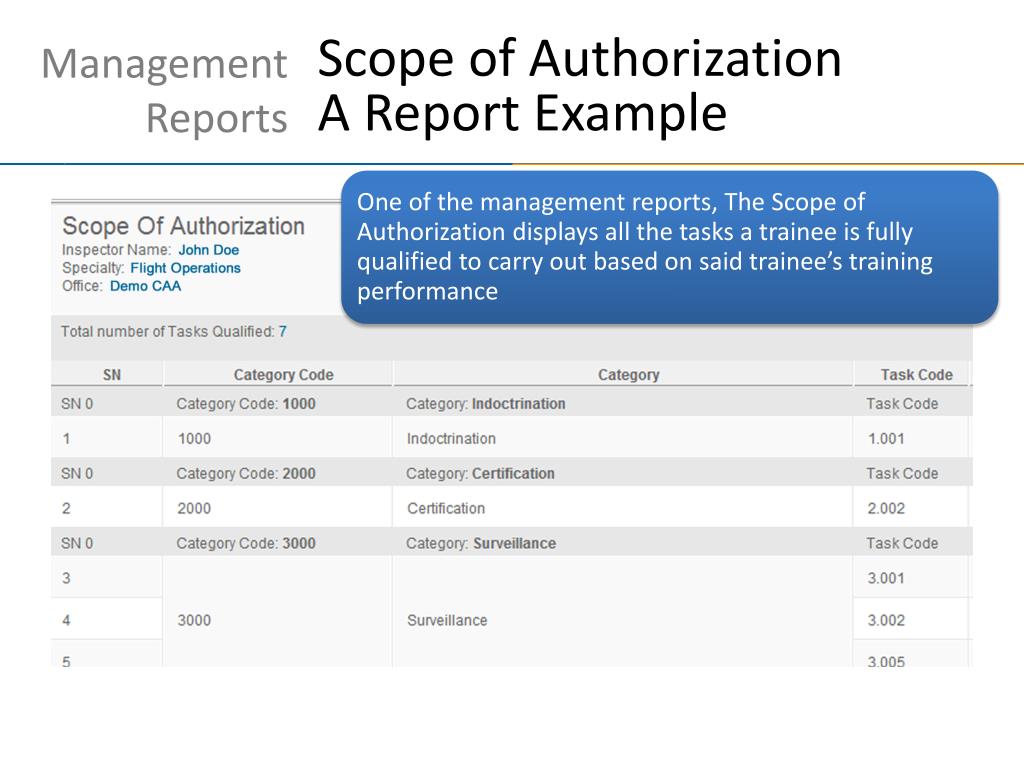This screenshot has height=768, width=1024.
Task: Click serial number 2 cell
Action: pyautogui.click(x=106, y=508)
